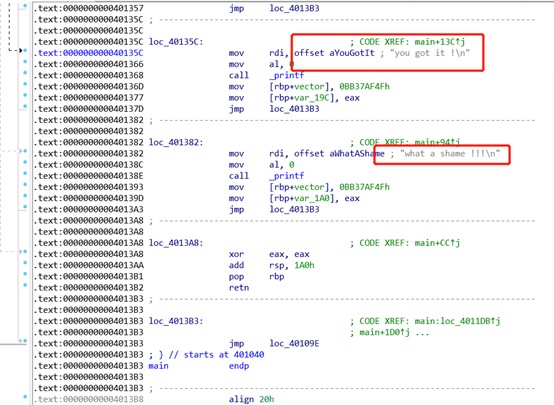Select the 1A0h value in add rsp
Image resolution: width=554 pixels, height=405 pixels.
pyautogui.click(x=304, y=265)
